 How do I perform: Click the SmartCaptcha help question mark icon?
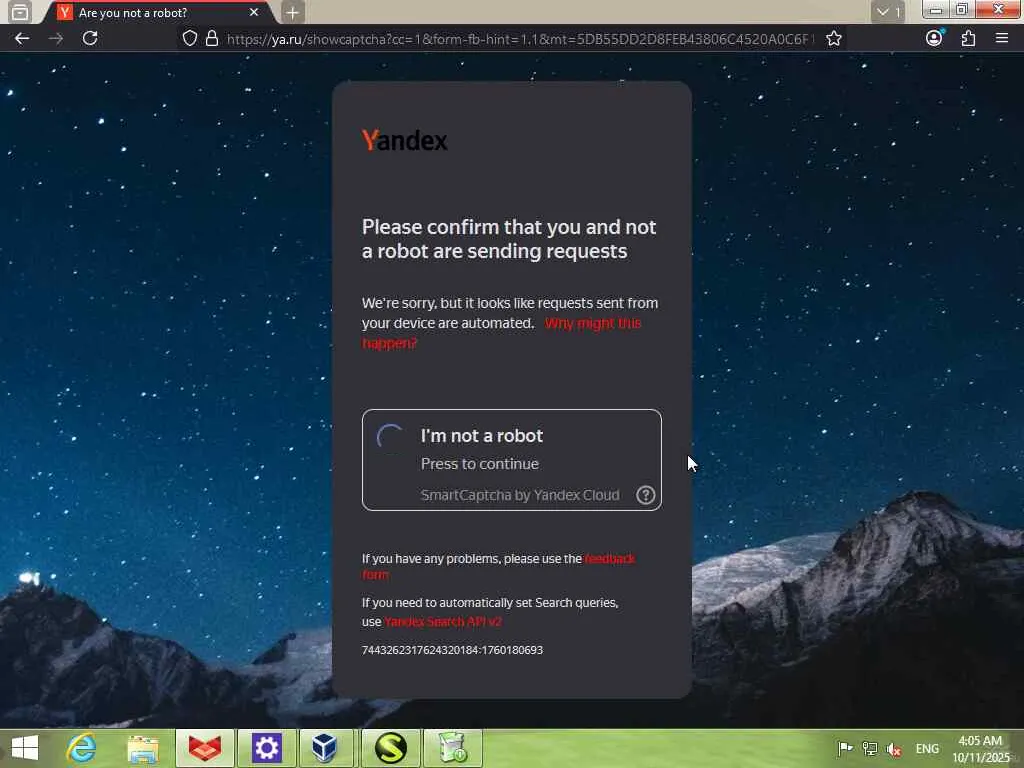tap(645, 495)
